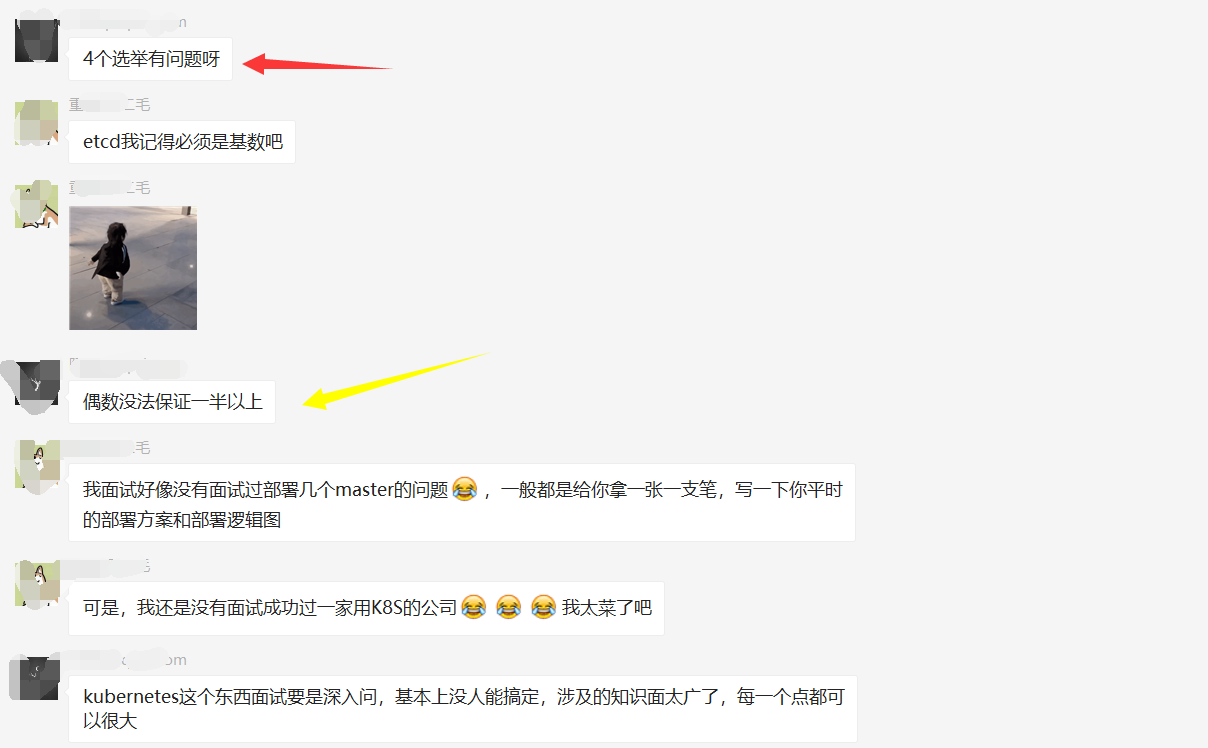Image resolution: width=1208 pixels, height=748 pixels.
Task: Click sender name above the kubernetes message
Action: click(x=127, y=661)
